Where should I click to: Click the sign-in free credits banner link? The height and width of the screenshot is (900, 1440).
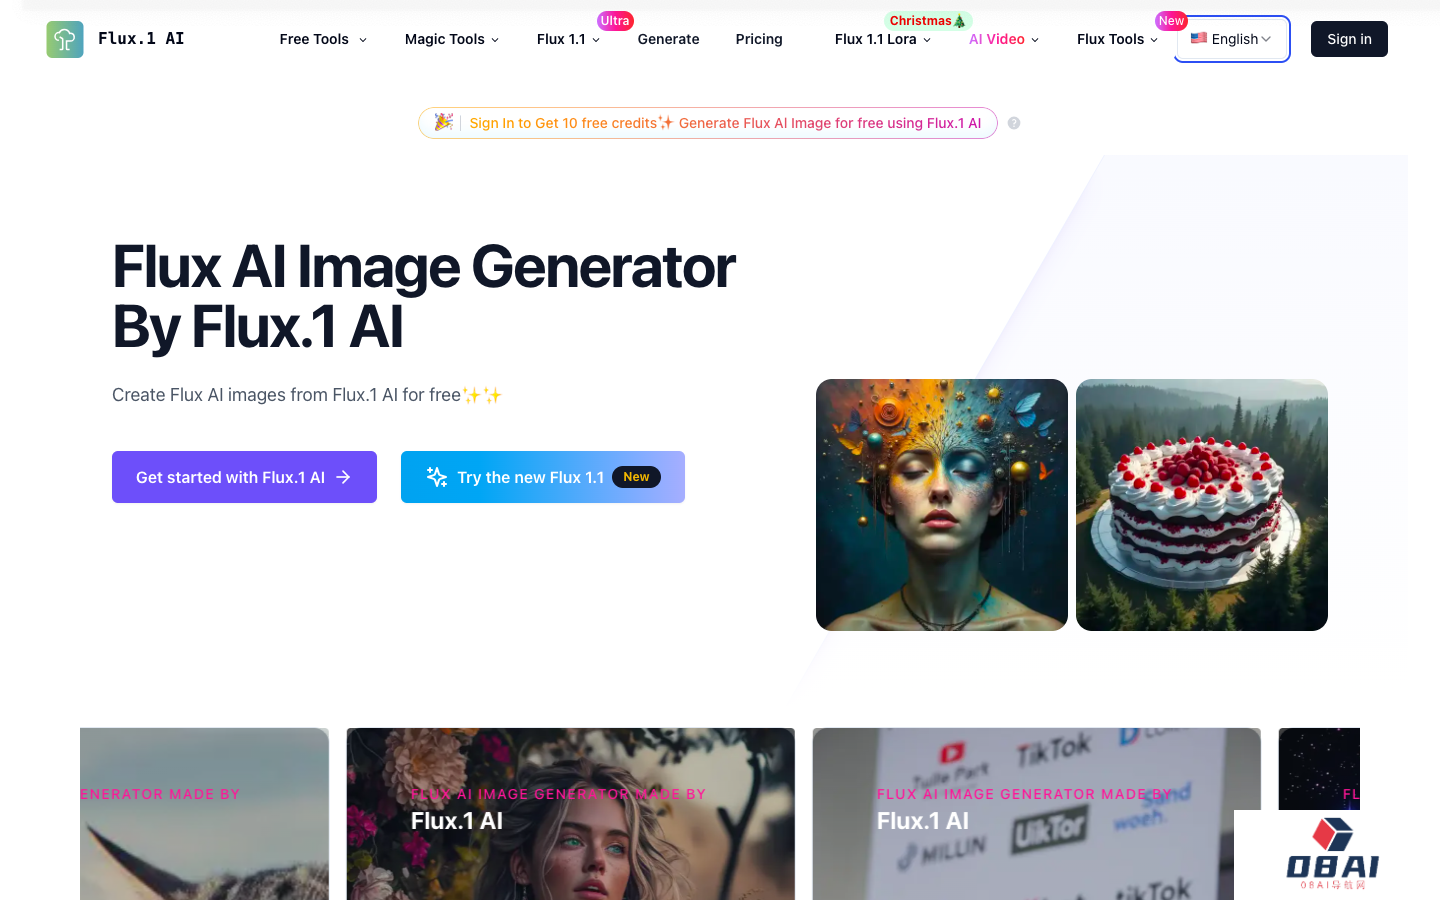click(725, 123)
